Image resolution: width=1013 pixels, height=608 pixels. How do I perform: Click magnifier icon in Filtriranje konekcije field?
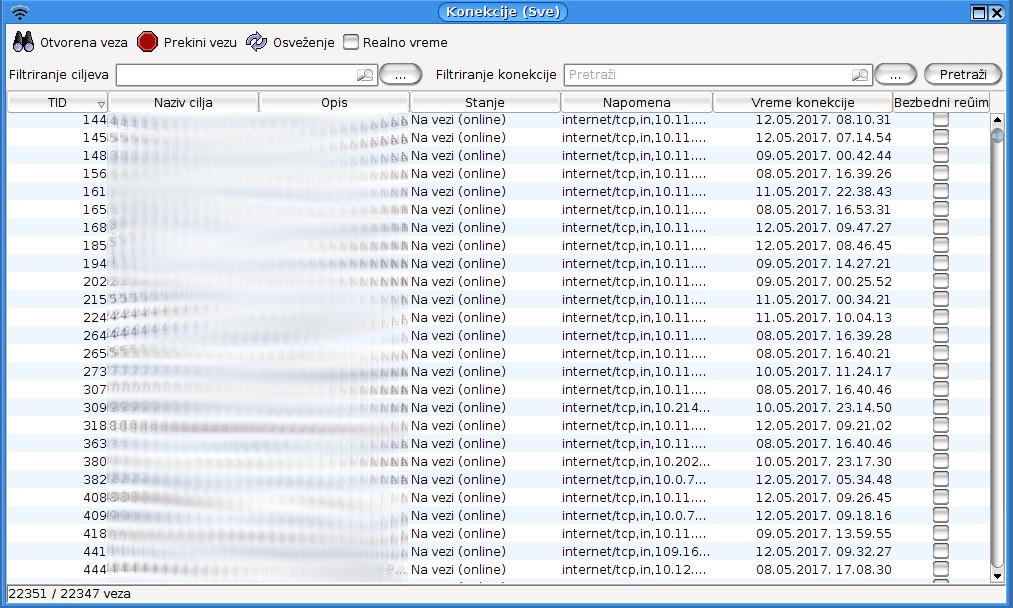pyautogui.click(x=860, y=75)
